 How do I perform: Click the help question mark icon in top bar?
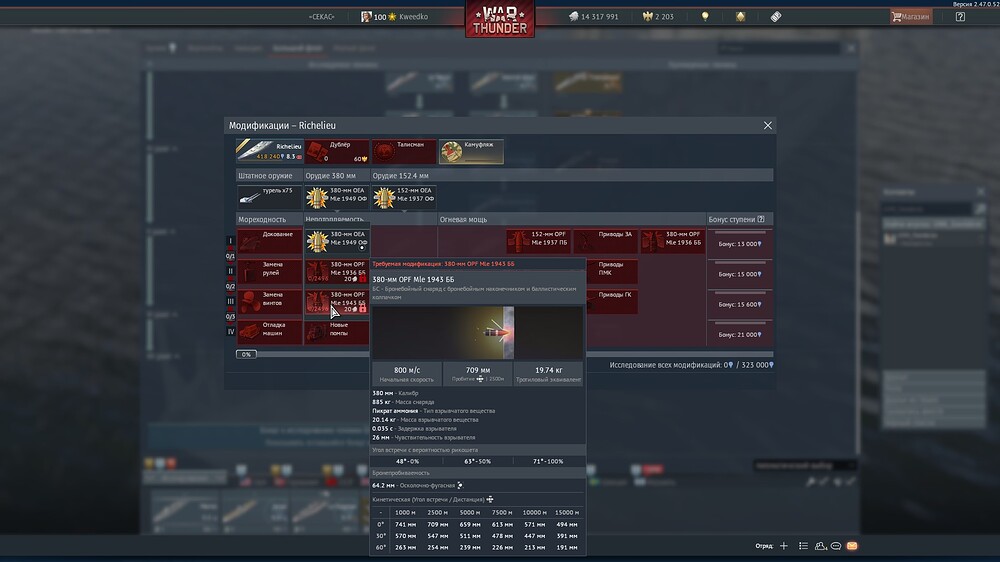click(x=960, y=17)
